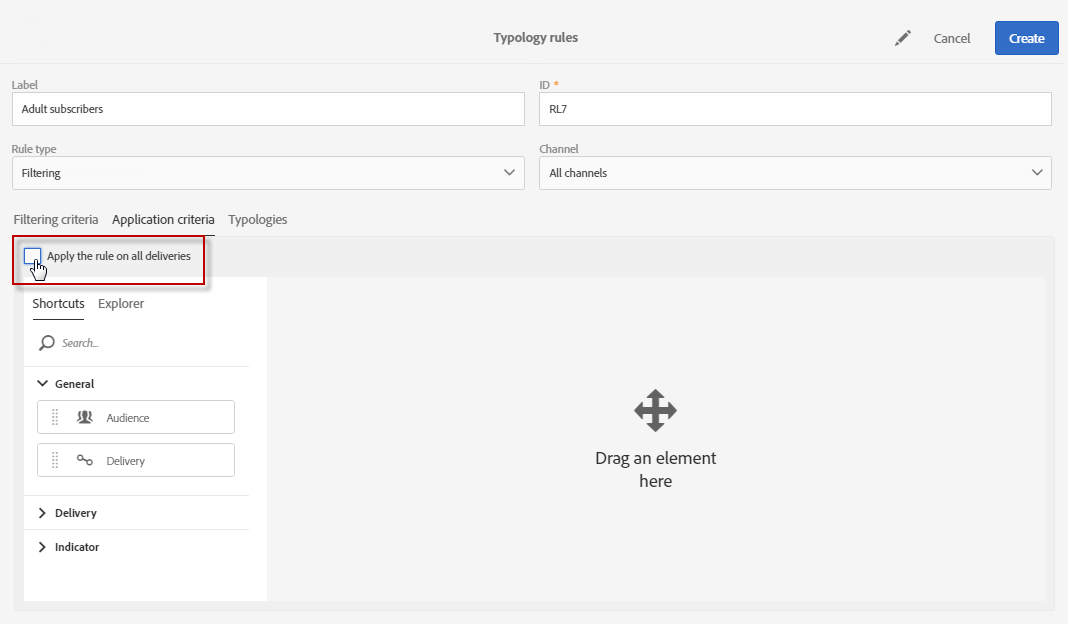
Task: Click the search magnifier icon
Action: (x=46, y=343)
